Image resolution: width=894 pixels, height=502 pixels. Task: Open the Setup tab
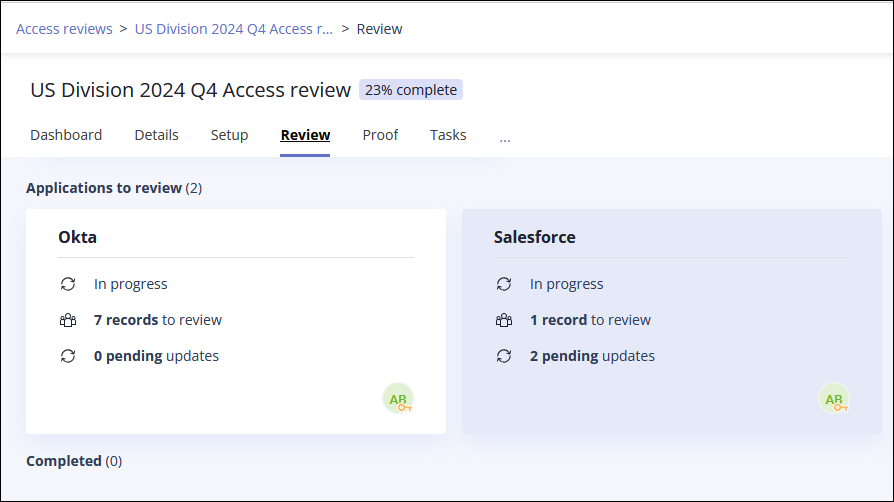coord(229,135)
